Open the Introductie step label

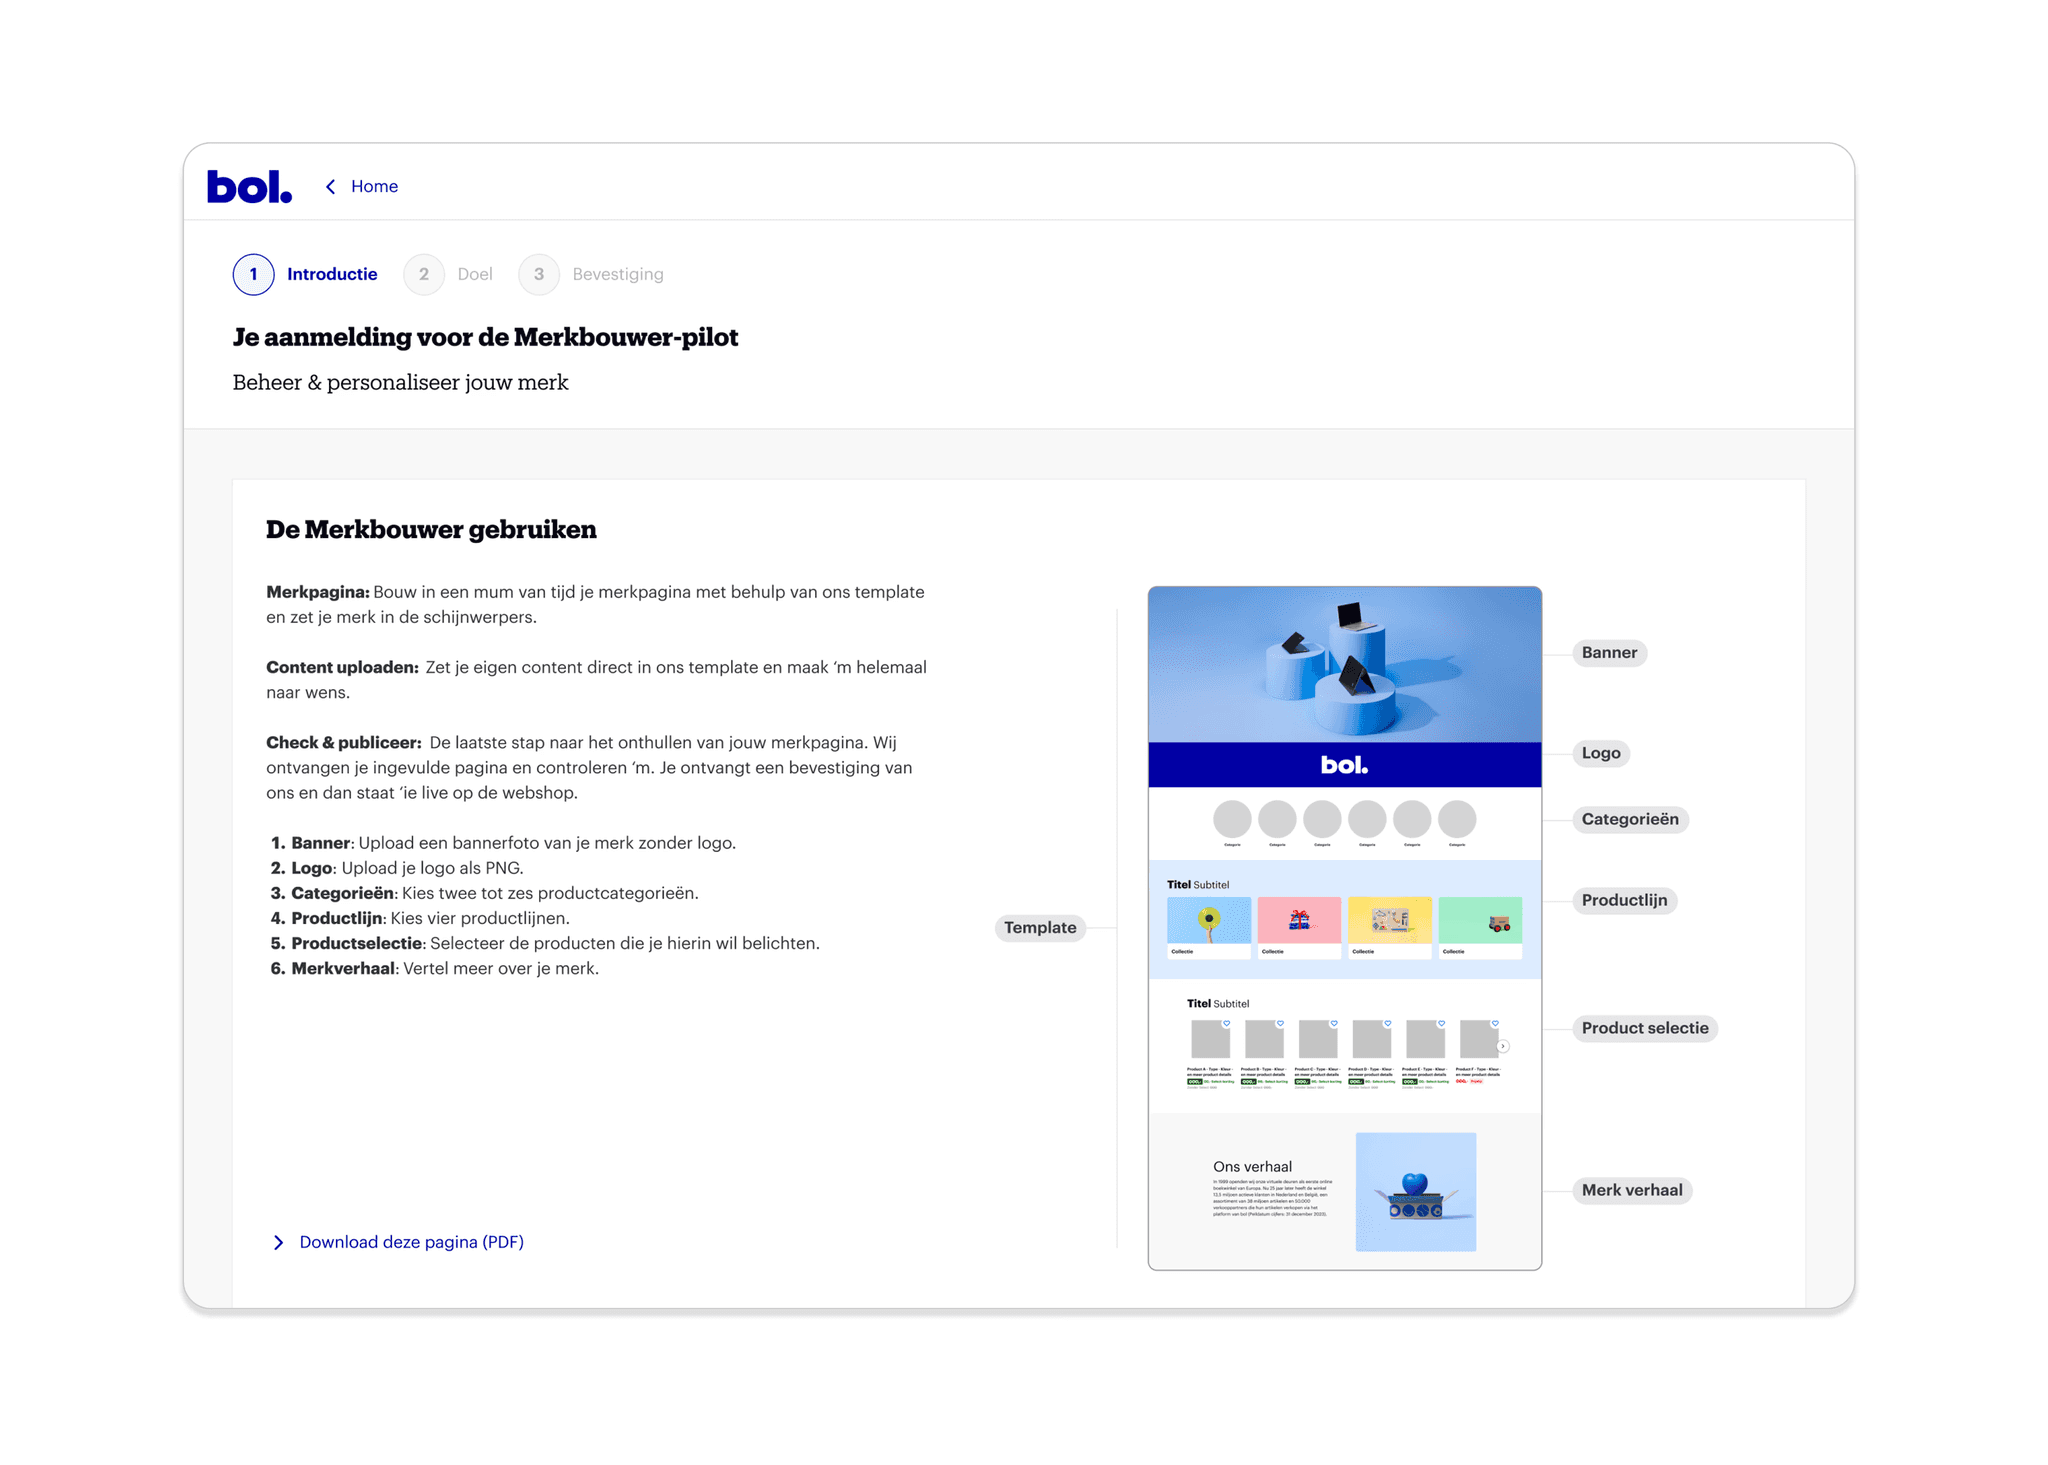[x=332, y=274]
